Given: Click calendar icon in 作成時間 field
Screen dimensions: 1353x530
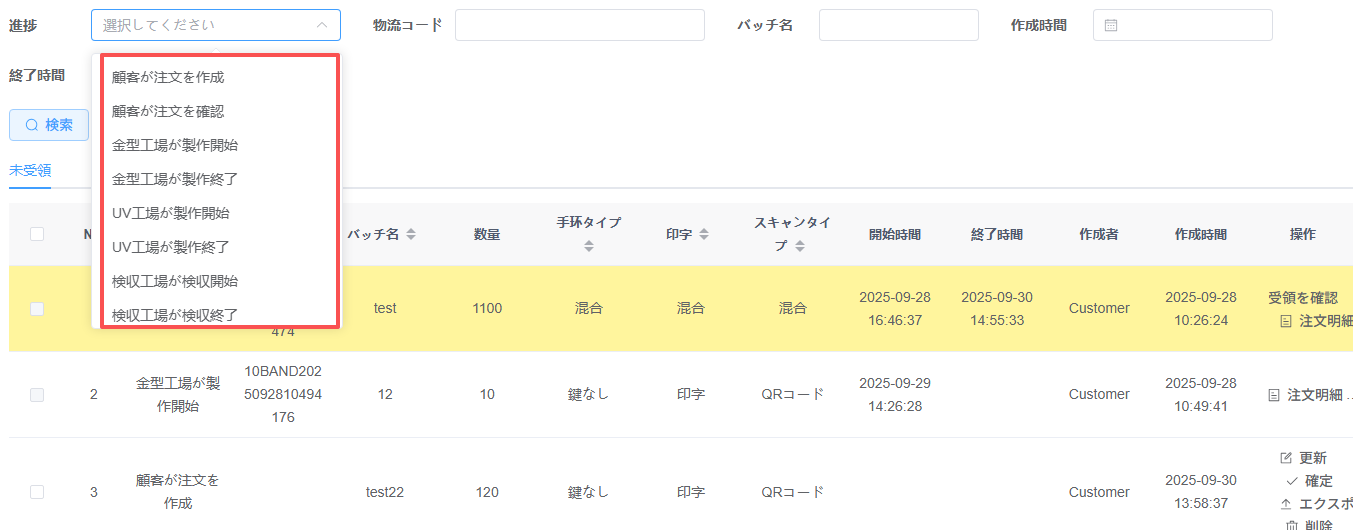Looking at the screenshot, I should tap(1111, 25).
